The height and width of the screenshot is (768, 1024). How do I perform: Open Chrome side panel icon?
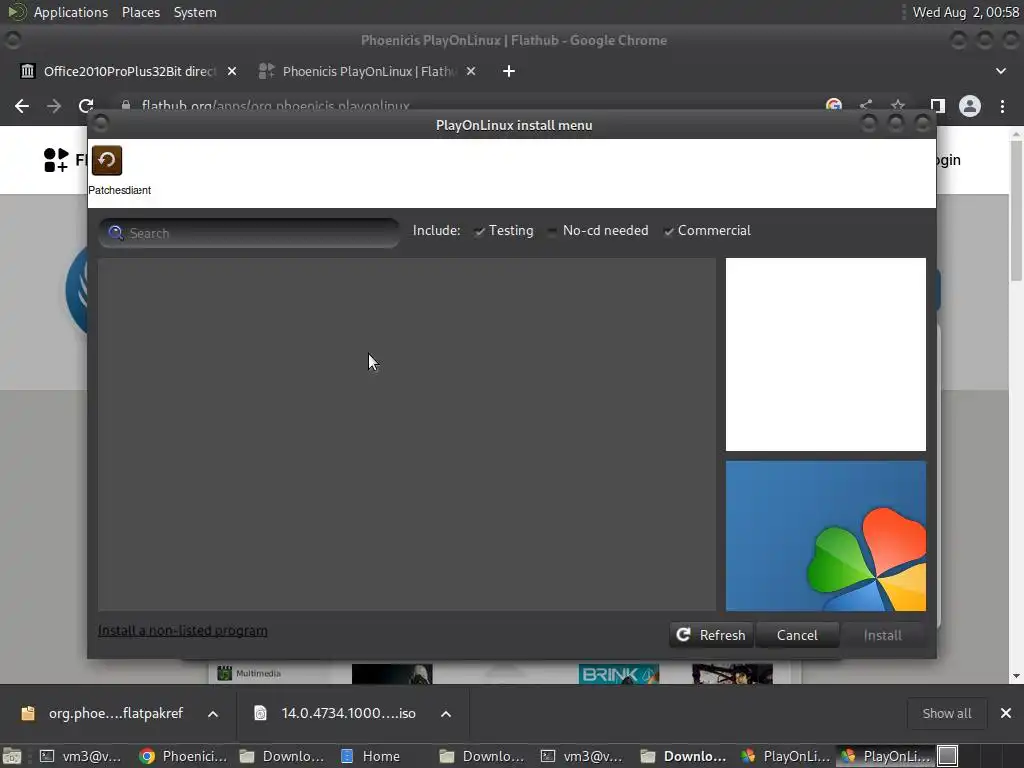[938, 106]
